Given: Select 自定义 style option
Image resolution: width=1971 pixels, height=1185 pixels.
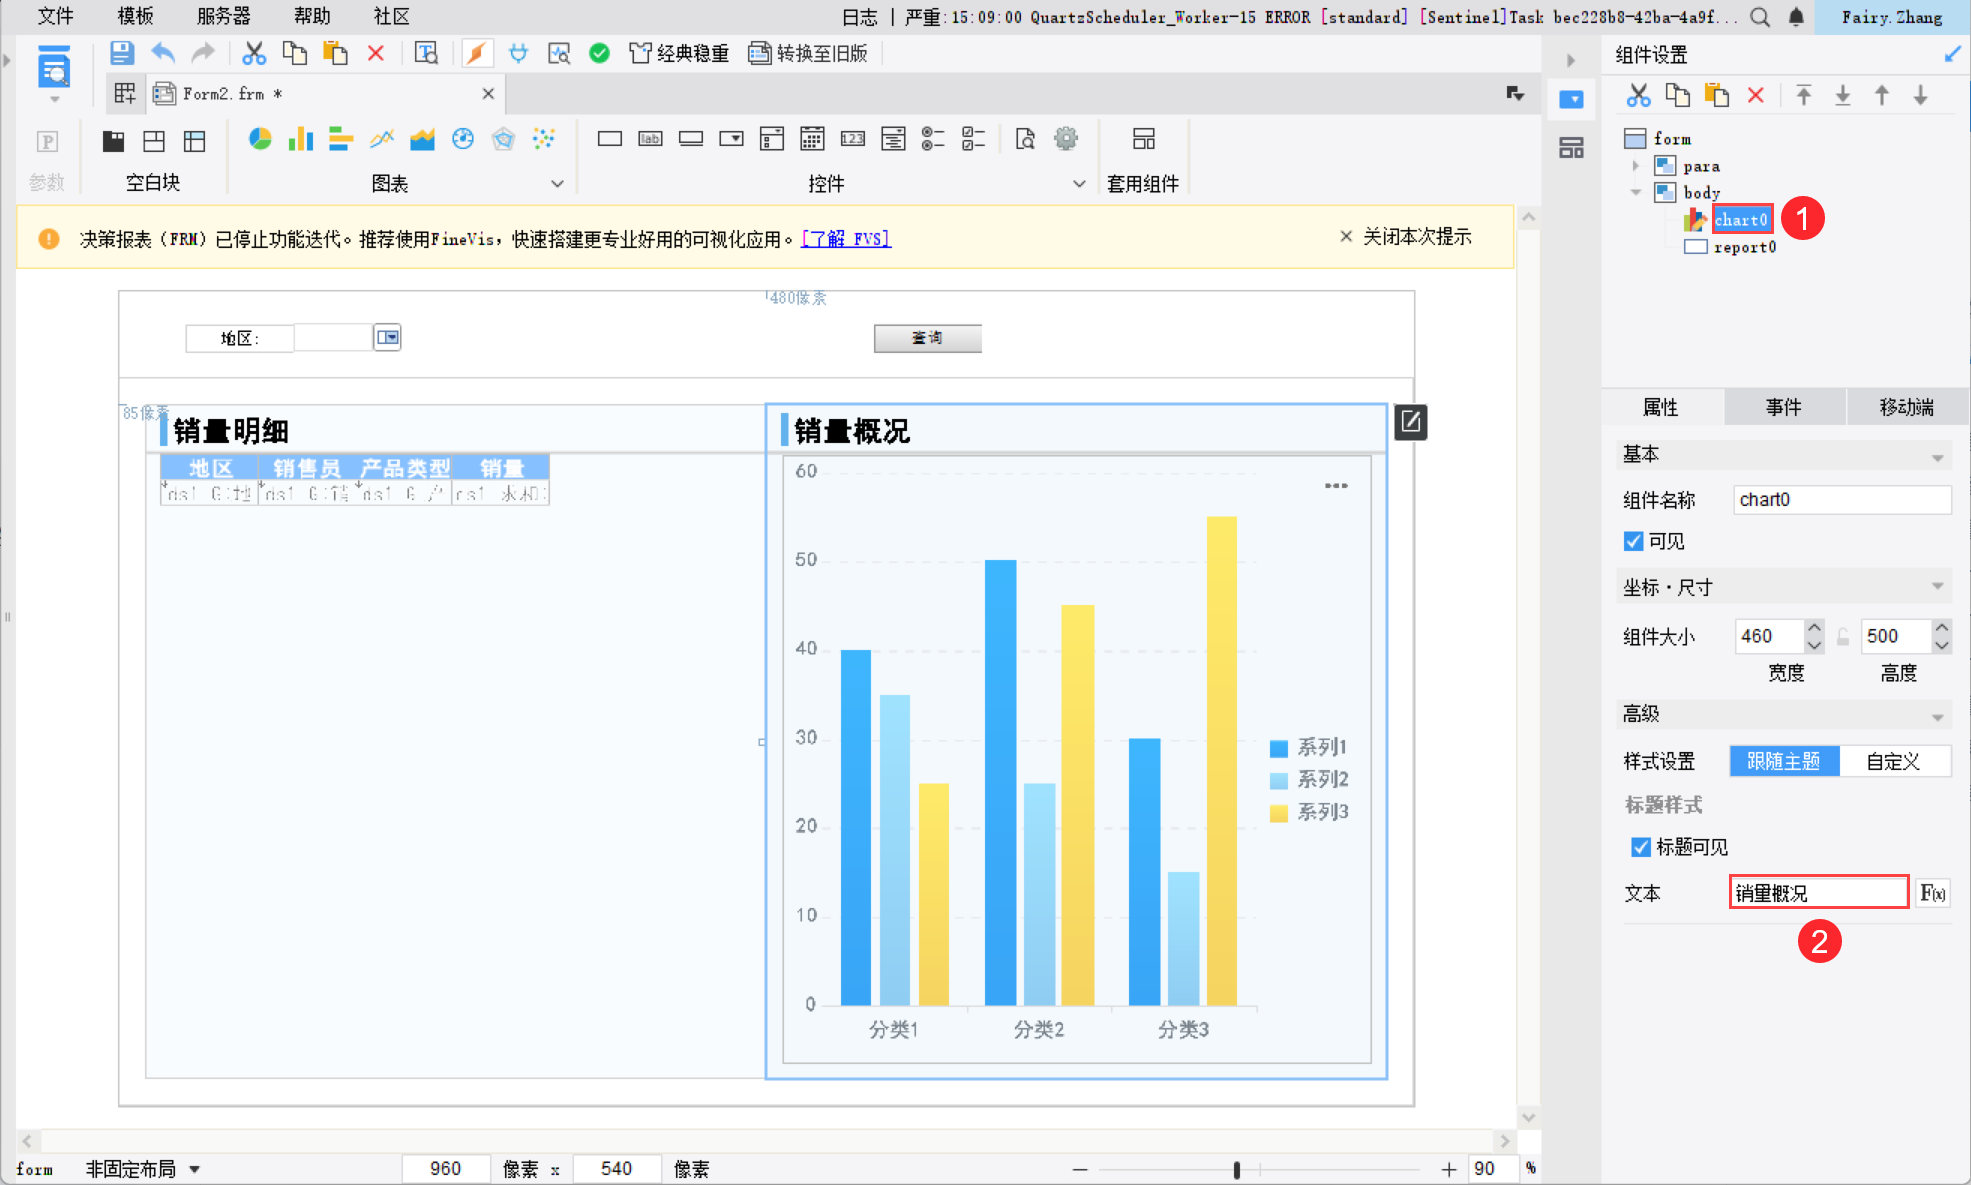Looking at the screenshot, I should pyautogui.click(x=1894, y=761).
